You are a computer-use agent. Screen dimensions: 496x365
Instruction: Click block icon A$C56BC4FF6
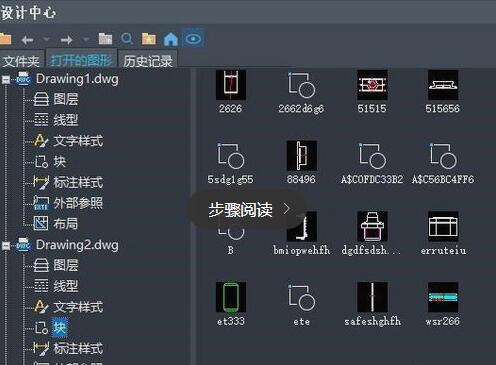(443, 156)
